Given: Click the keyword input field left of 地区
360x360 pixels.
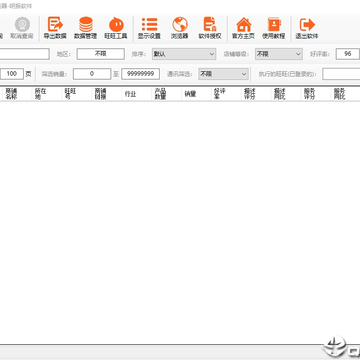Looking at the screenshot, I should [x=25, y=54].
